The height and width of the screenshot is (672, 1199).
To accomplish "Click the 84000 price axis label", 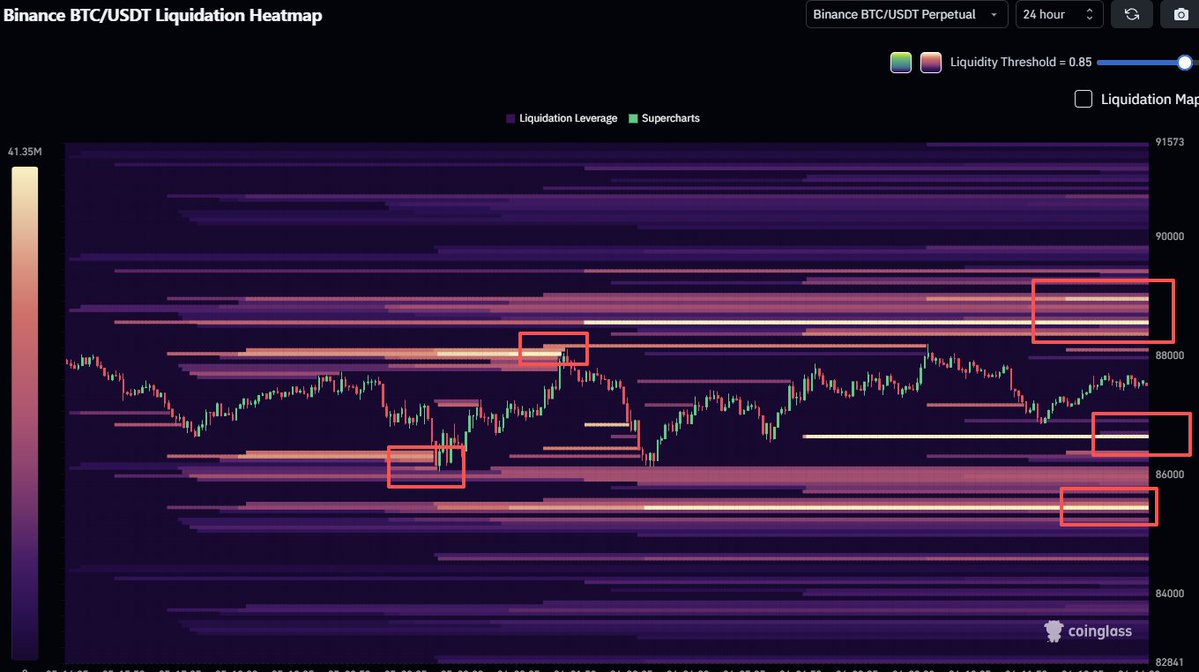I will 1169,594.
